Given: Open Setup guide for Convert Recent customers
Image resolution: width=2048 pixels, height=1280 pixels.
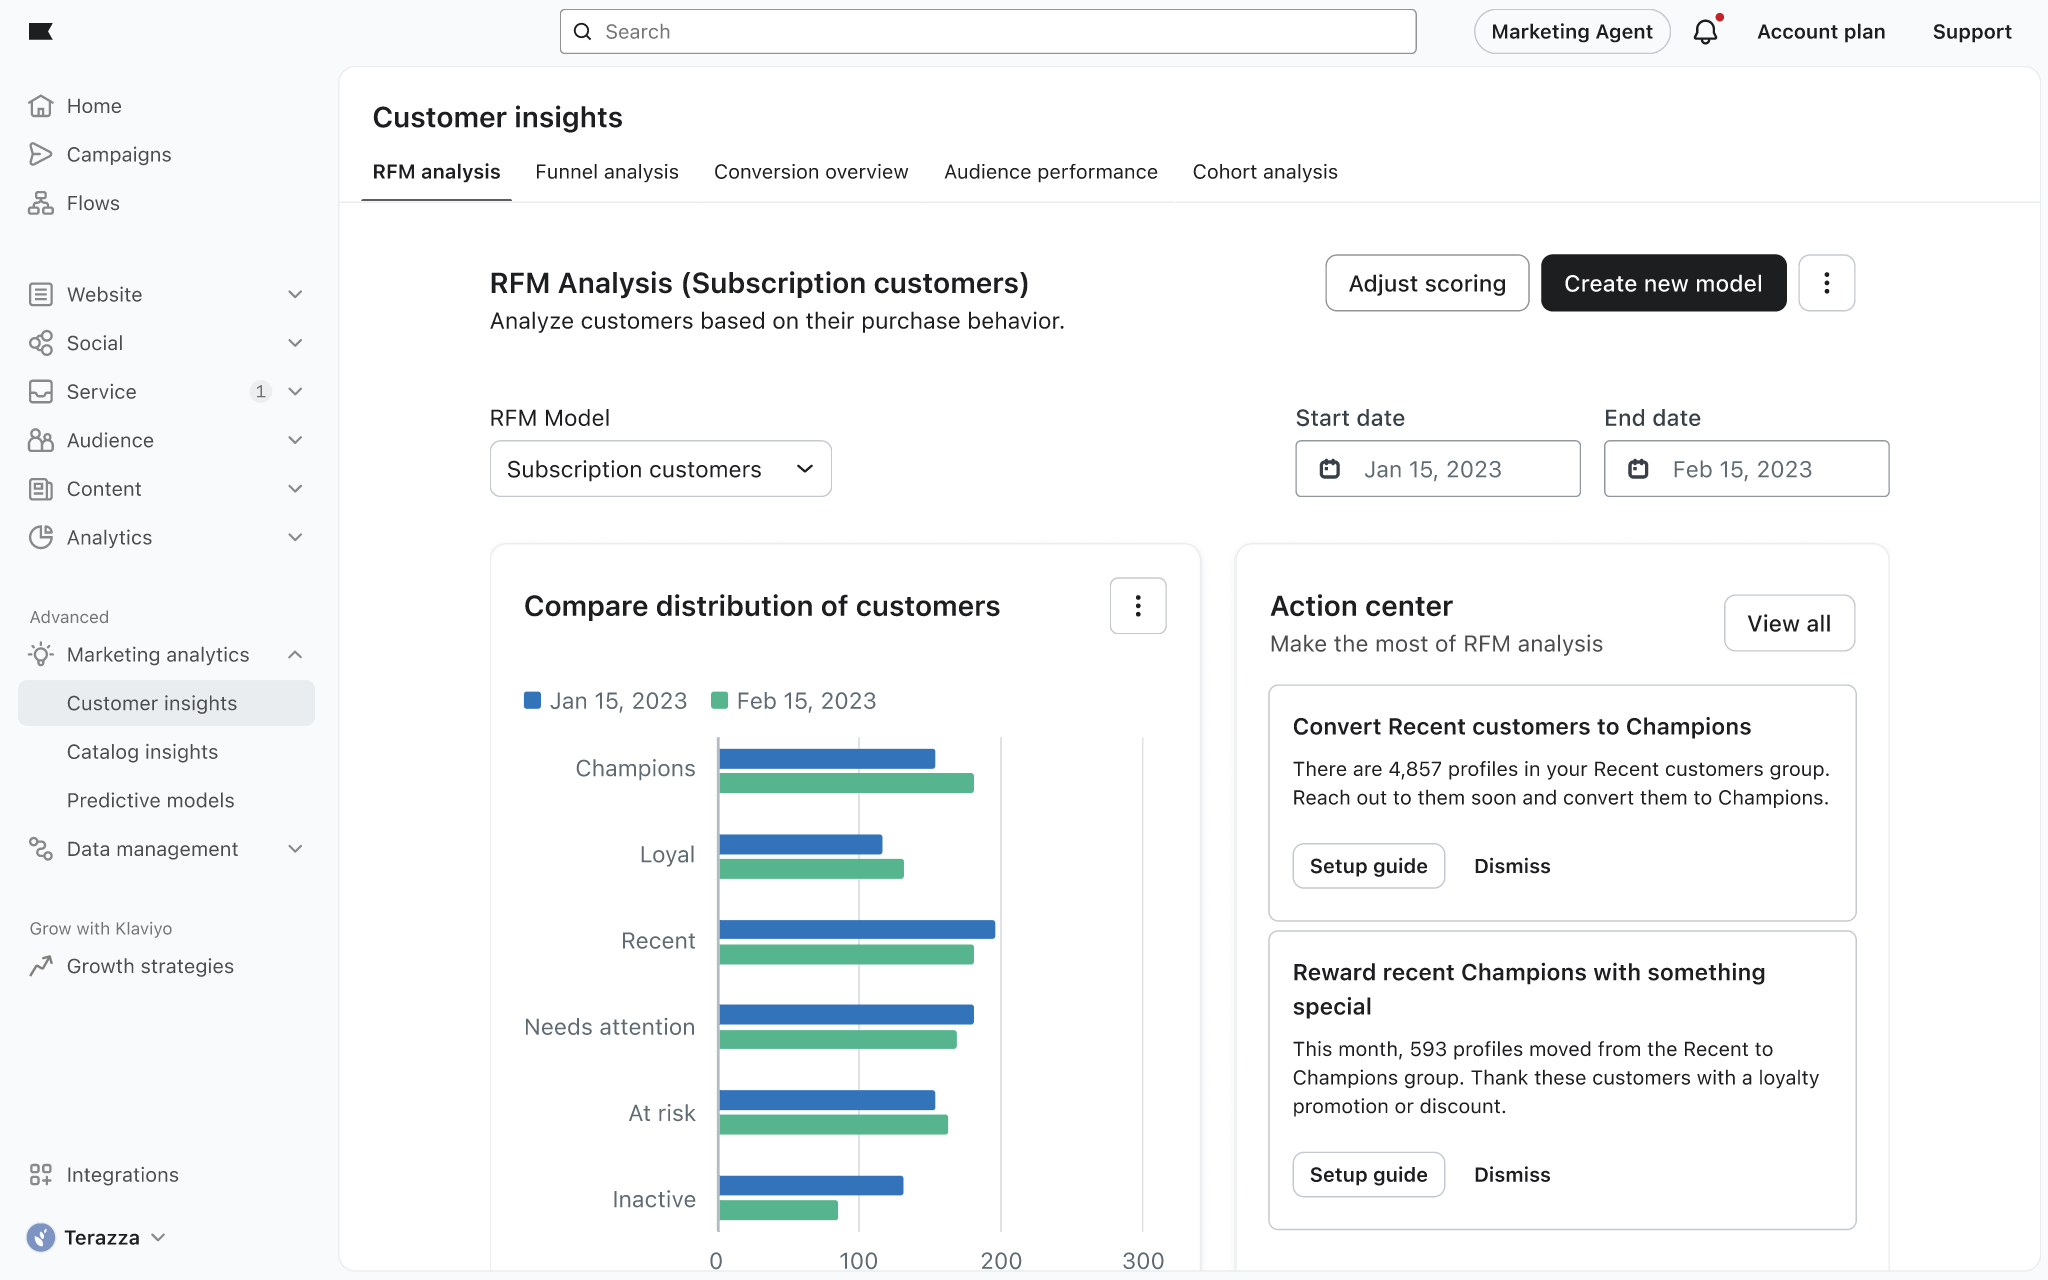Looking at the screenshot, I should [x=1368, y=866].
